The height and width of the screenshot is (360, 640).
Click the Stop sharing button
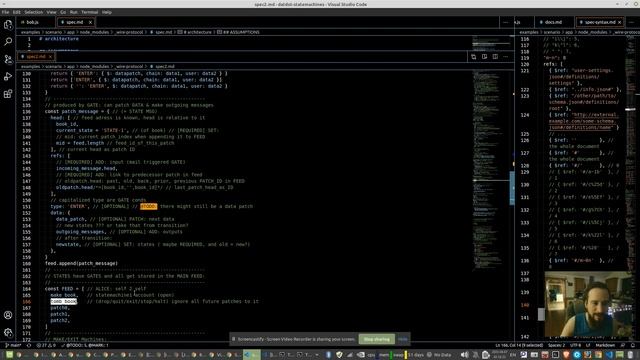[376, 339]
